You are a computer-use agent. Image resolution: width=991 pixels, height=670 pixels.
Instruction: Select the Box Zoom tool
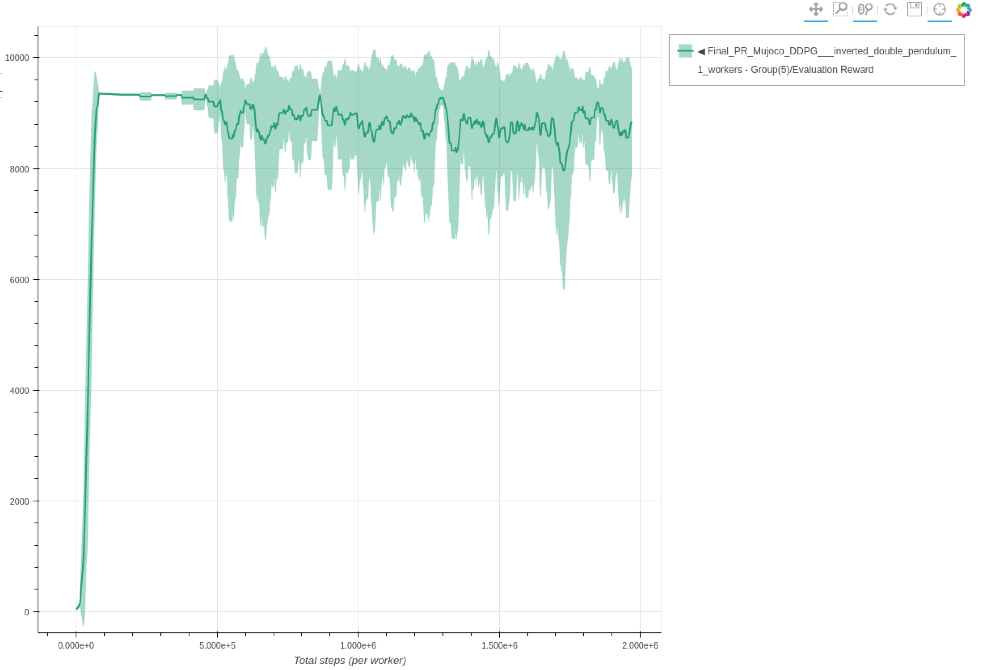[x=840, y=9]
